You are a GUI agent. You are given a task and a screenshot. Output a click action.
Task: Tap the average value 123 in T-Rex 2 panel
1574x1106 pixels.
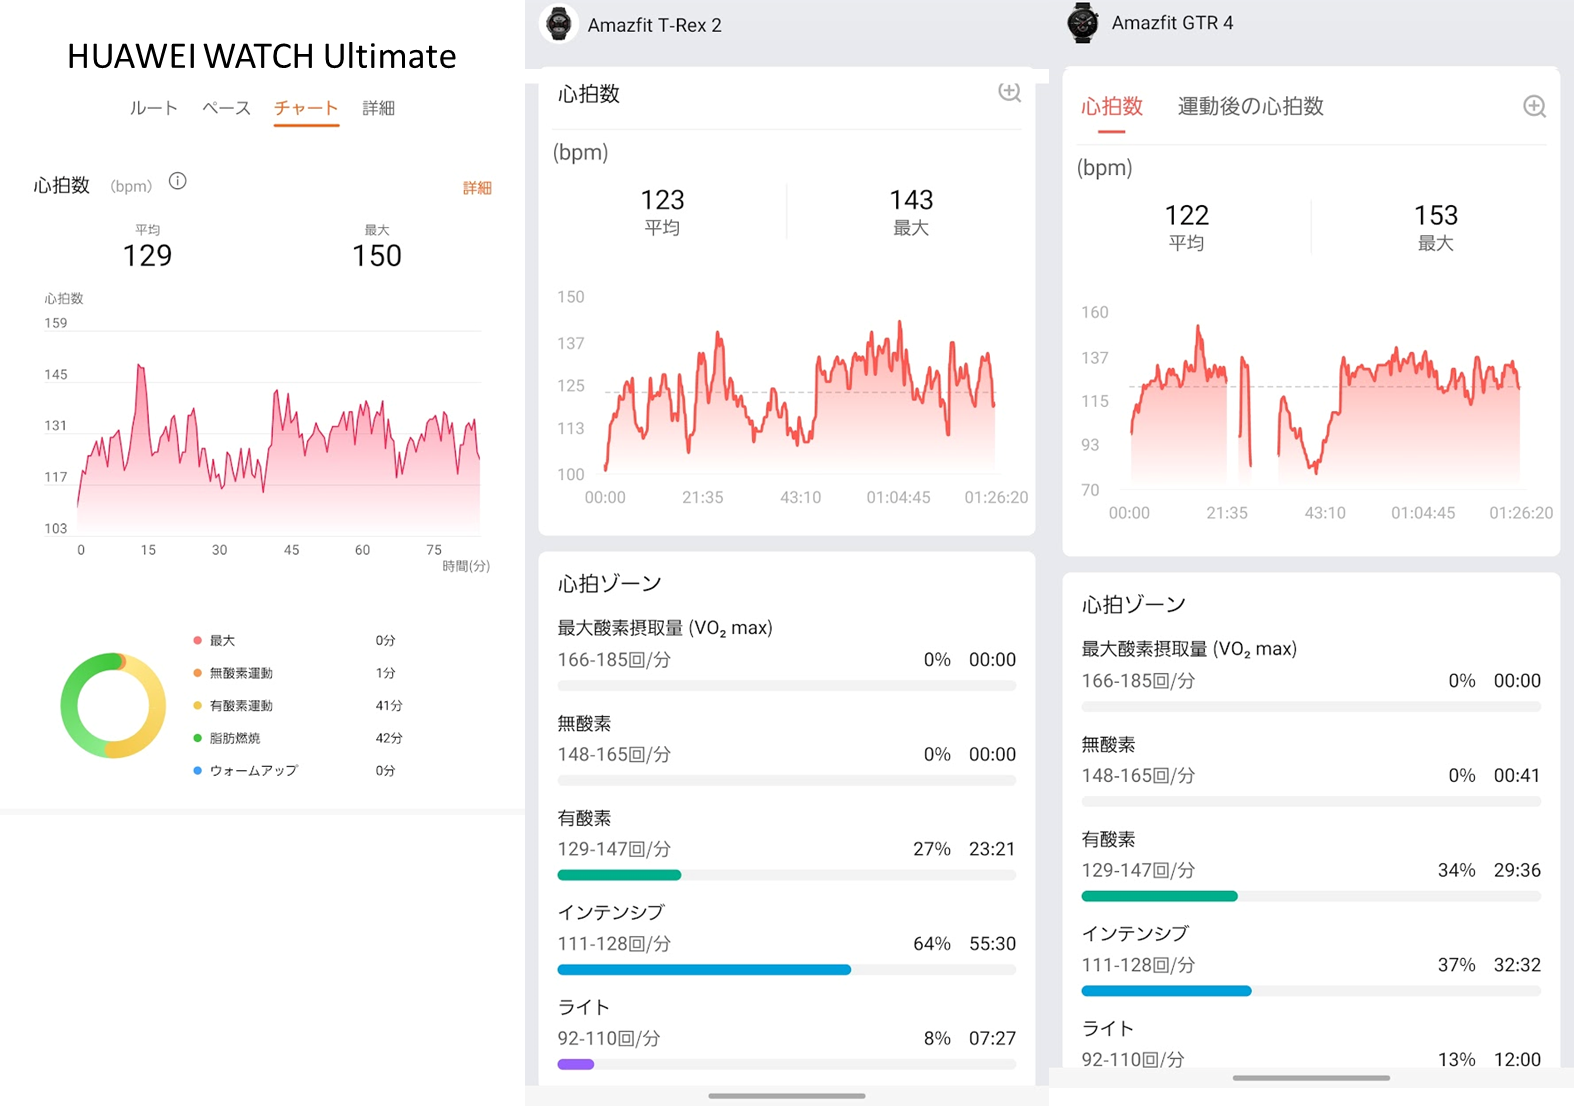[662, 200]
